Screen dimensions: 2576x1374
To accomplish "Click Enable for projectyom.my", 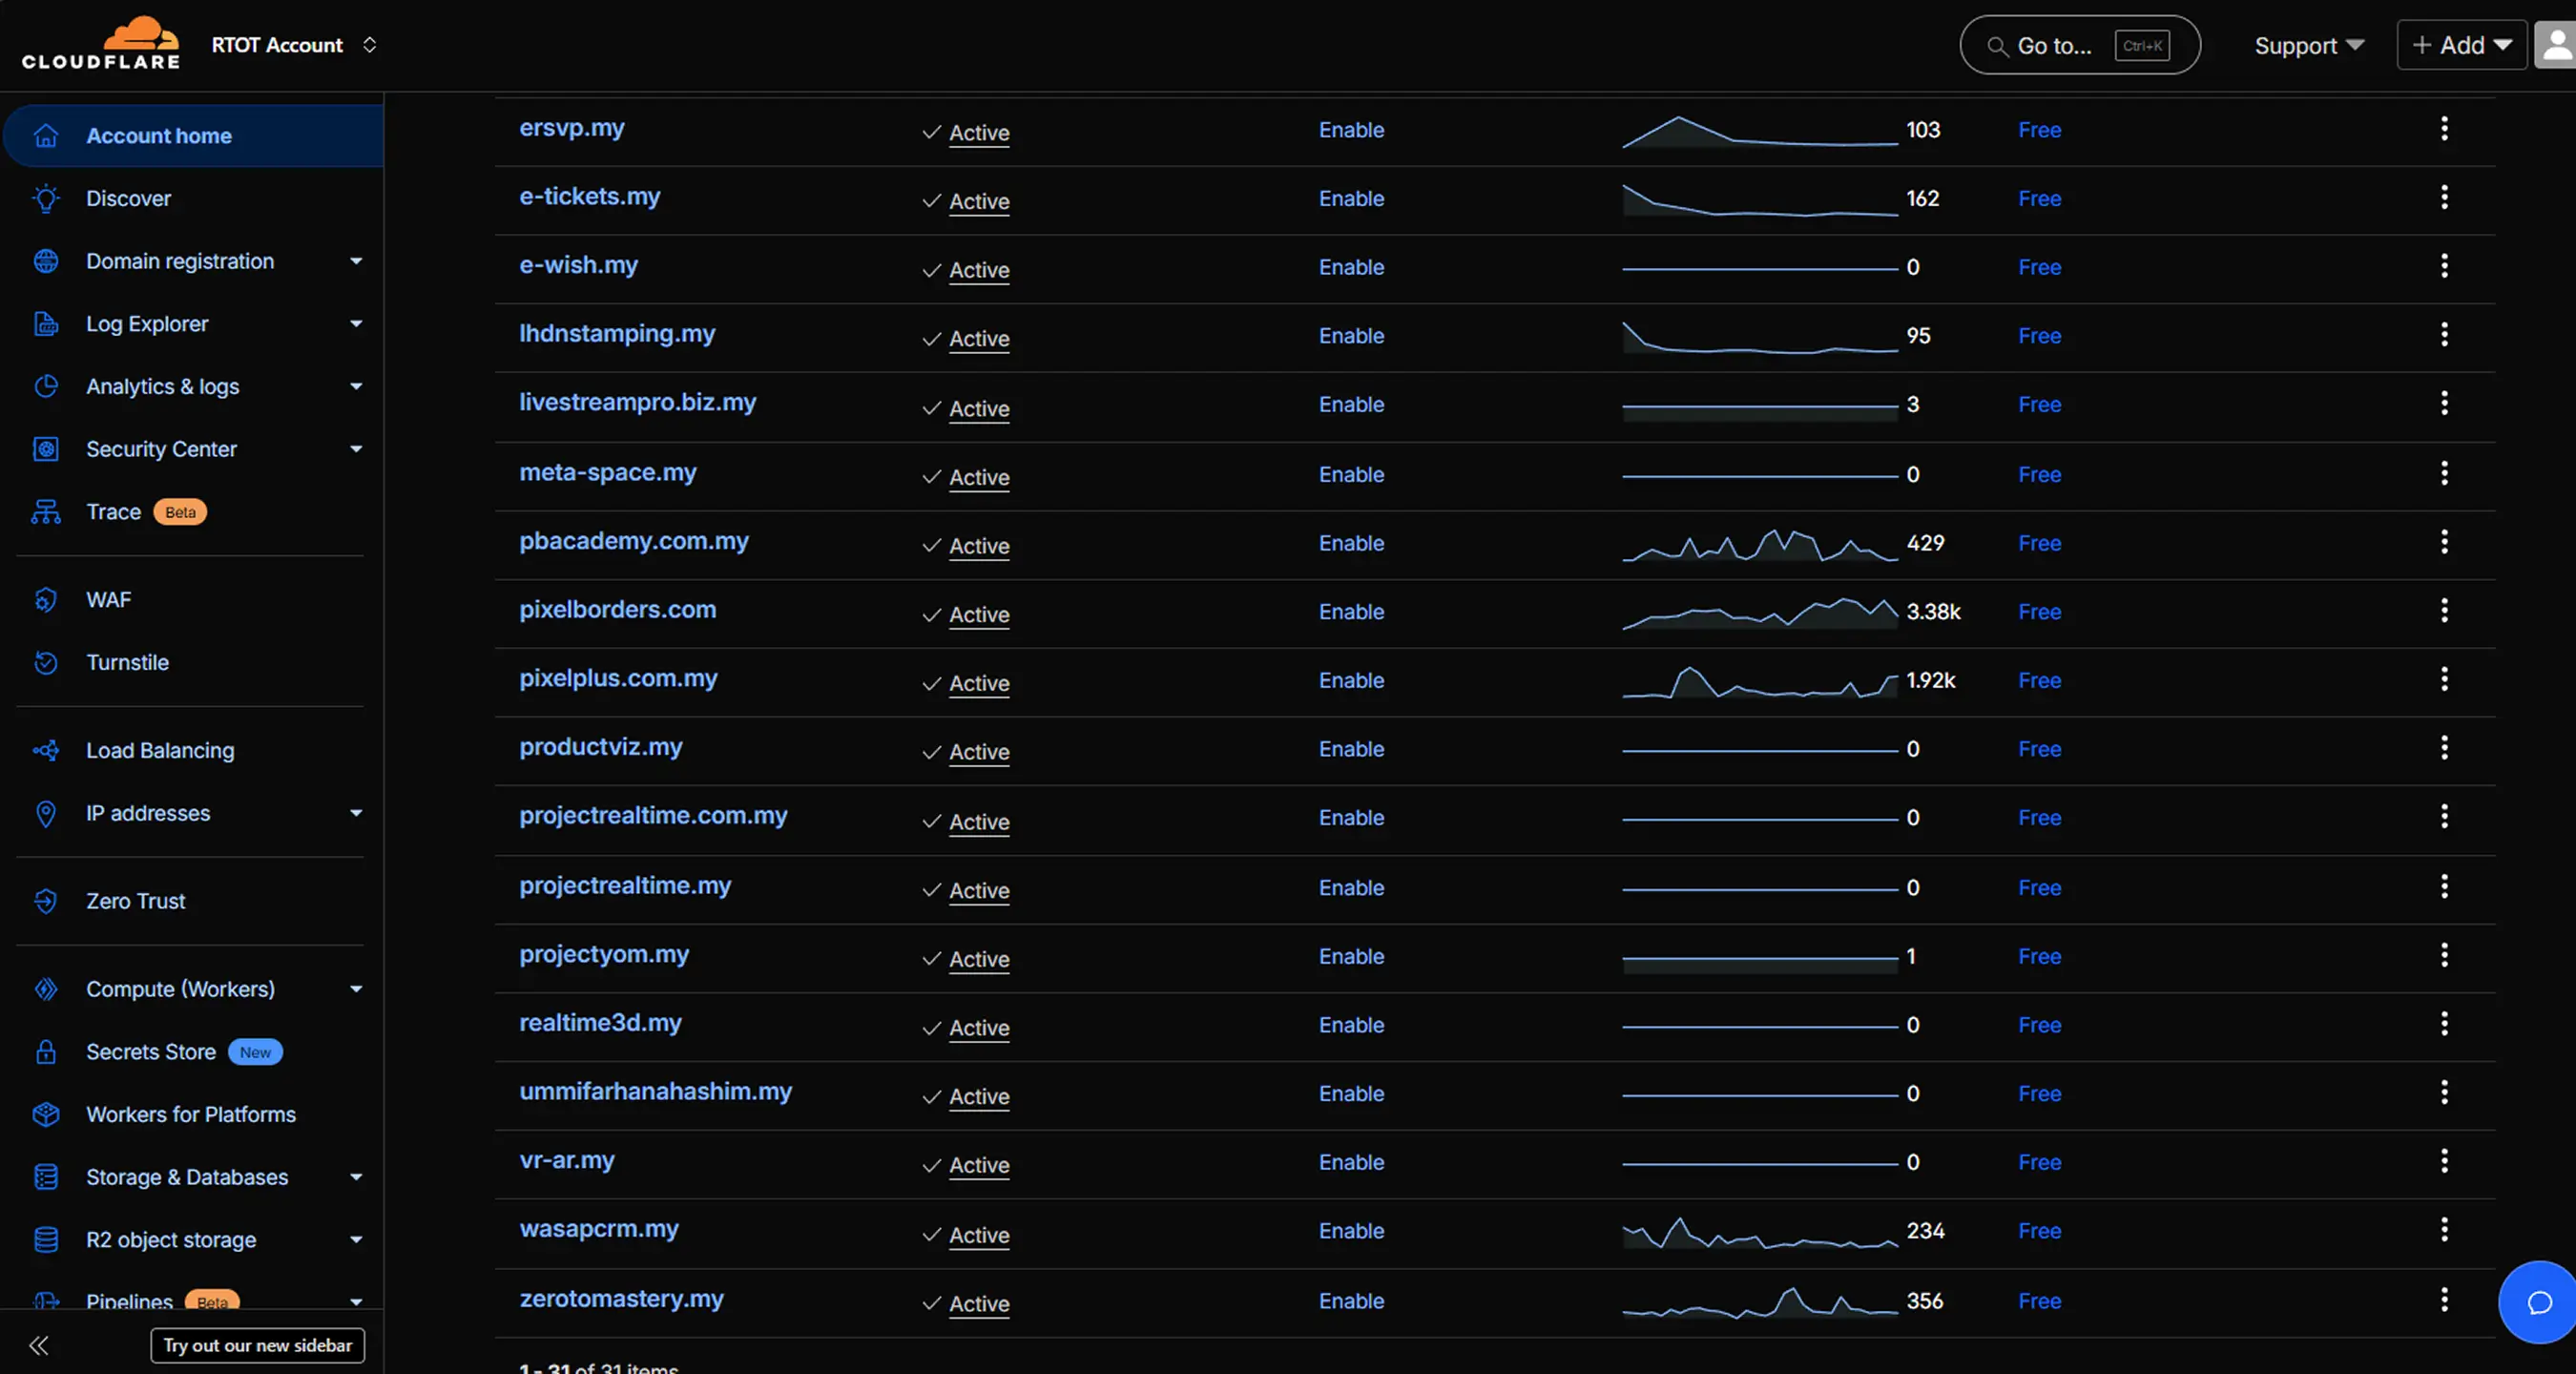I will (x=1351, y=956).
